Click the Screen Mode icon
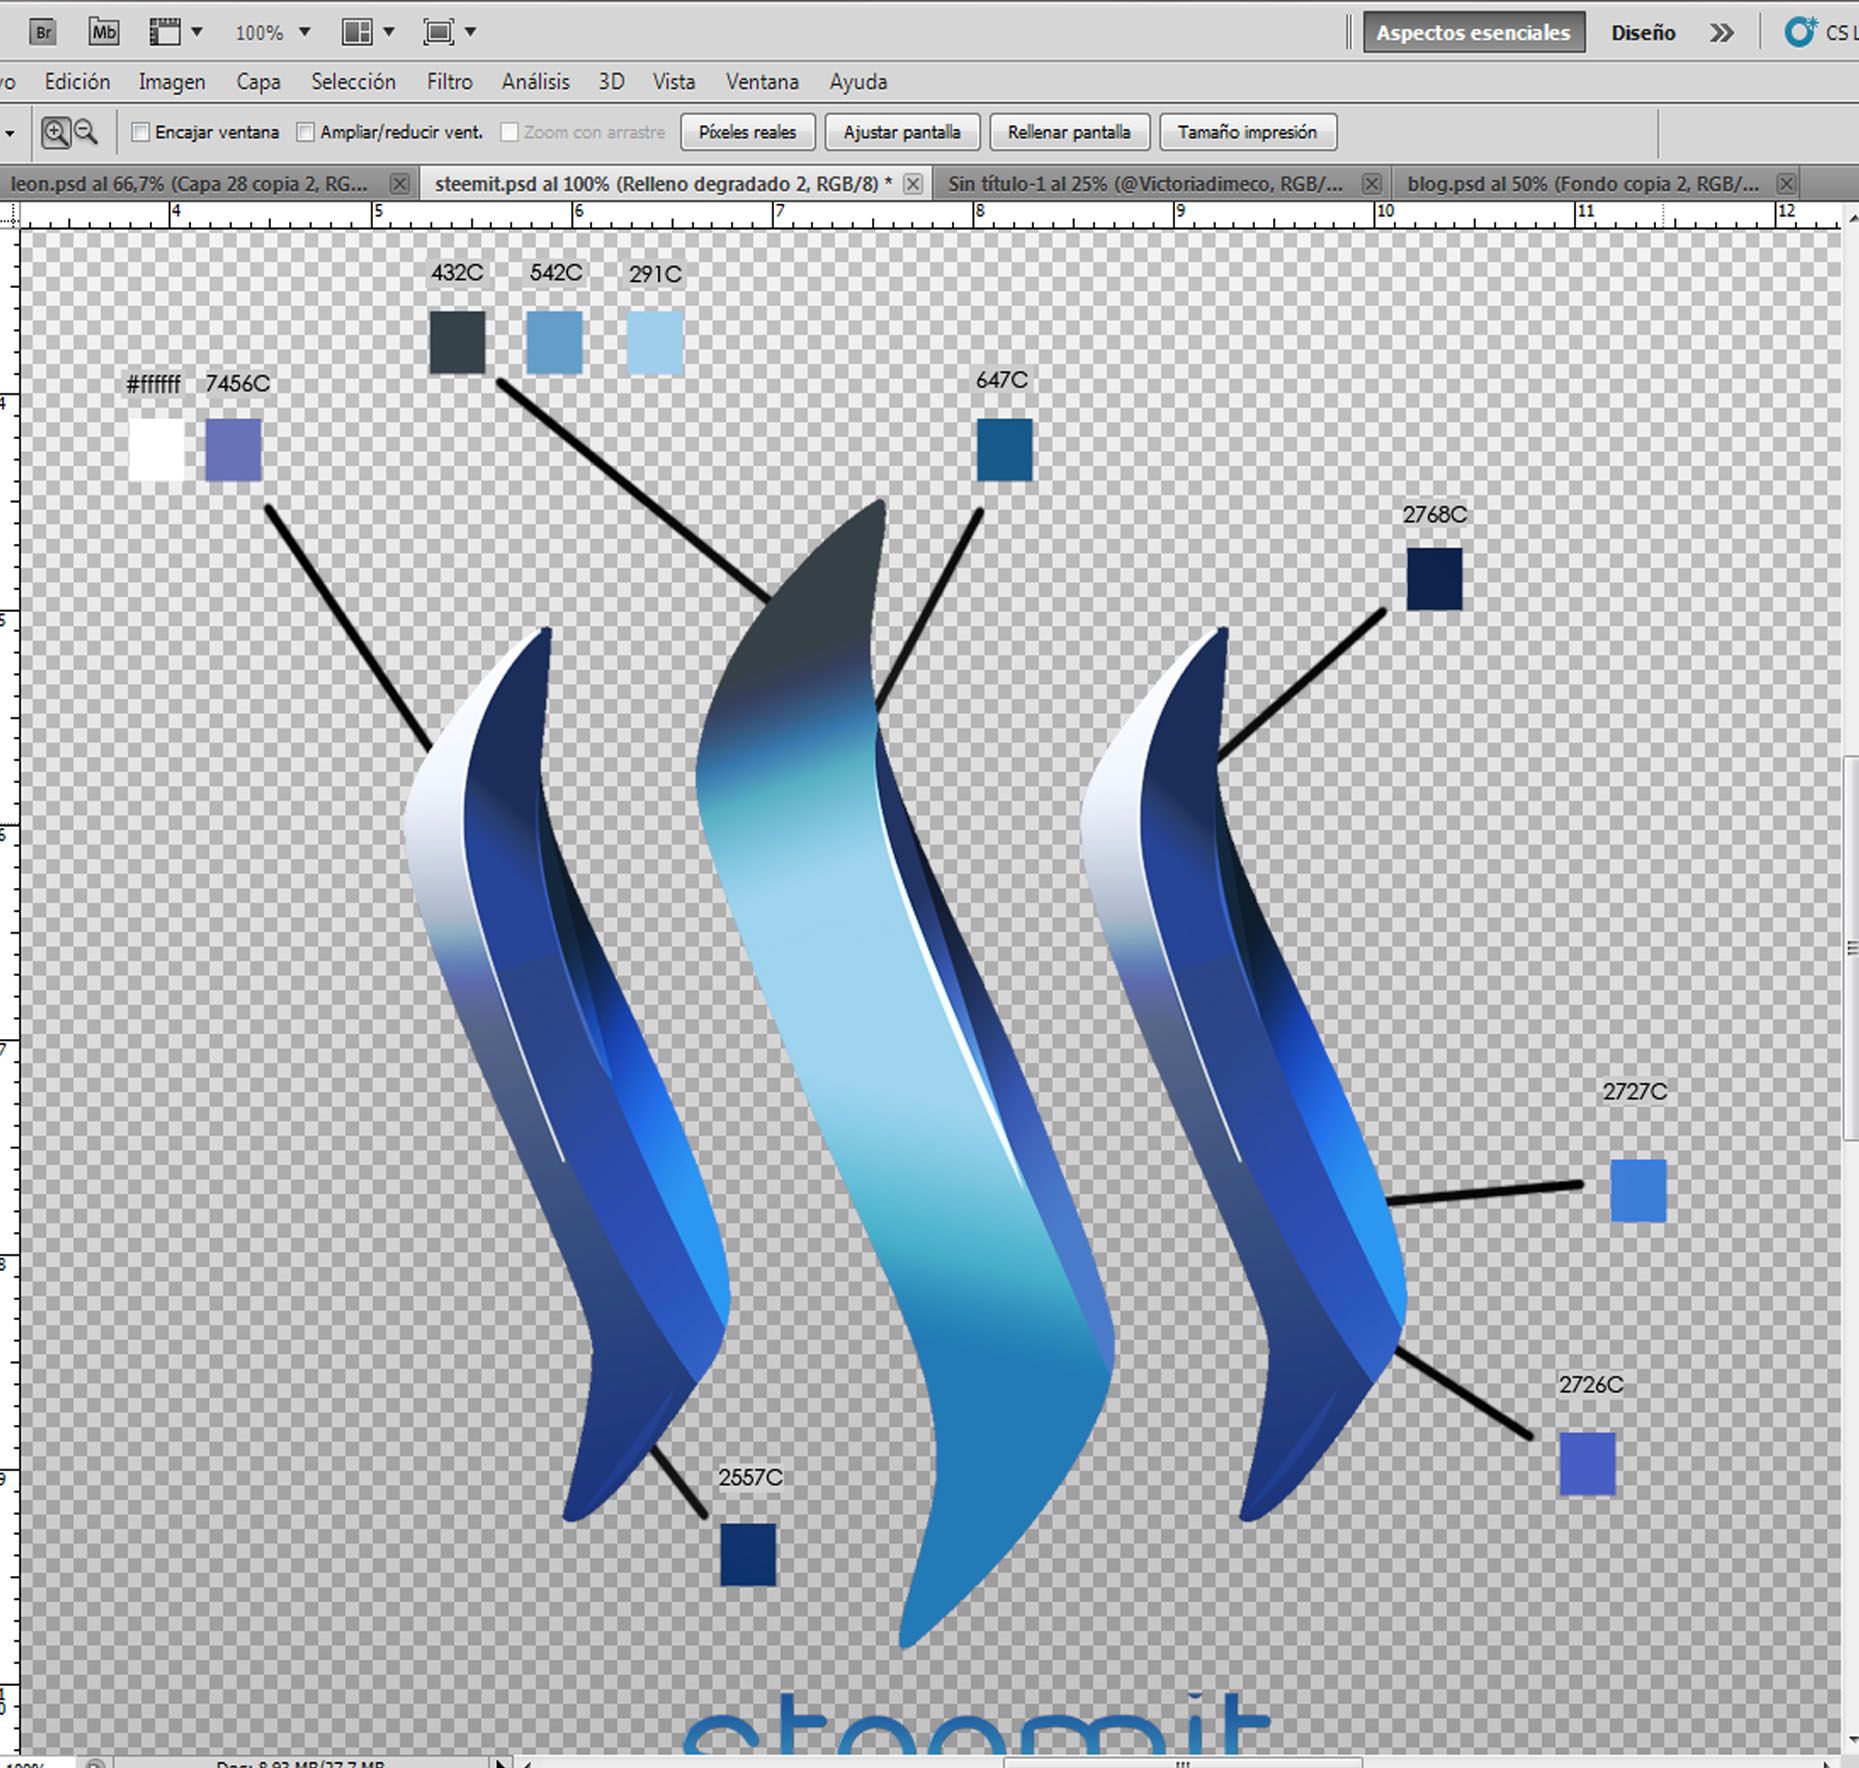1859x1768 pixels. [x=438, y=32]
